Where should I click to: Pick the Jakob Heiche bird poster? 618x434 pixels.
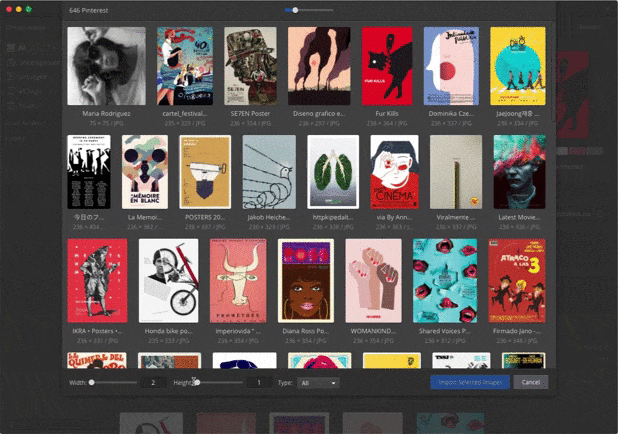(x=269, y=172)
